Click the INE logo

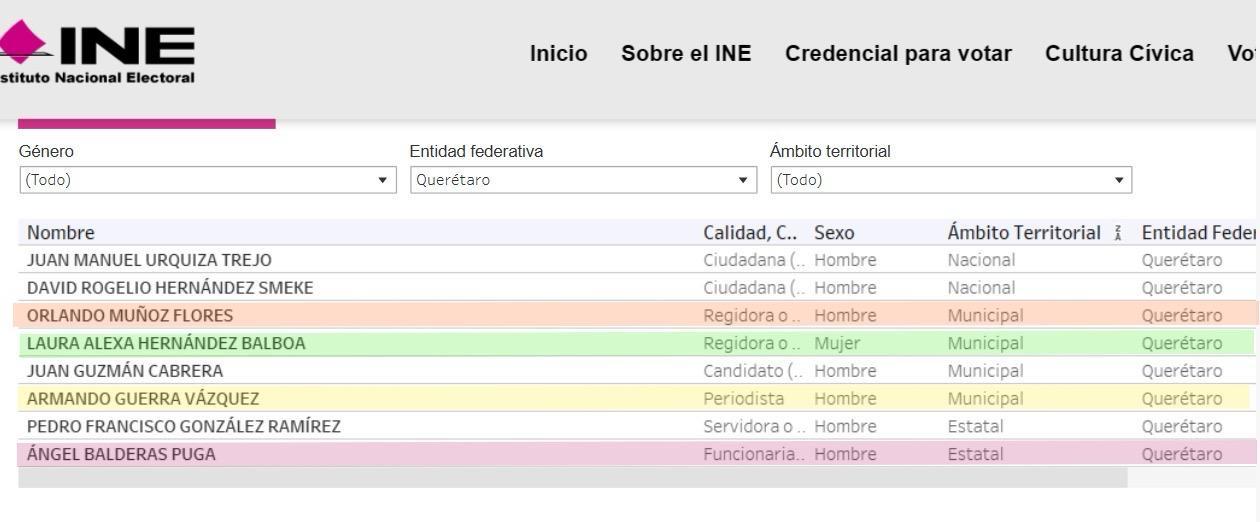pyautogui.click(x=98, y=53)
